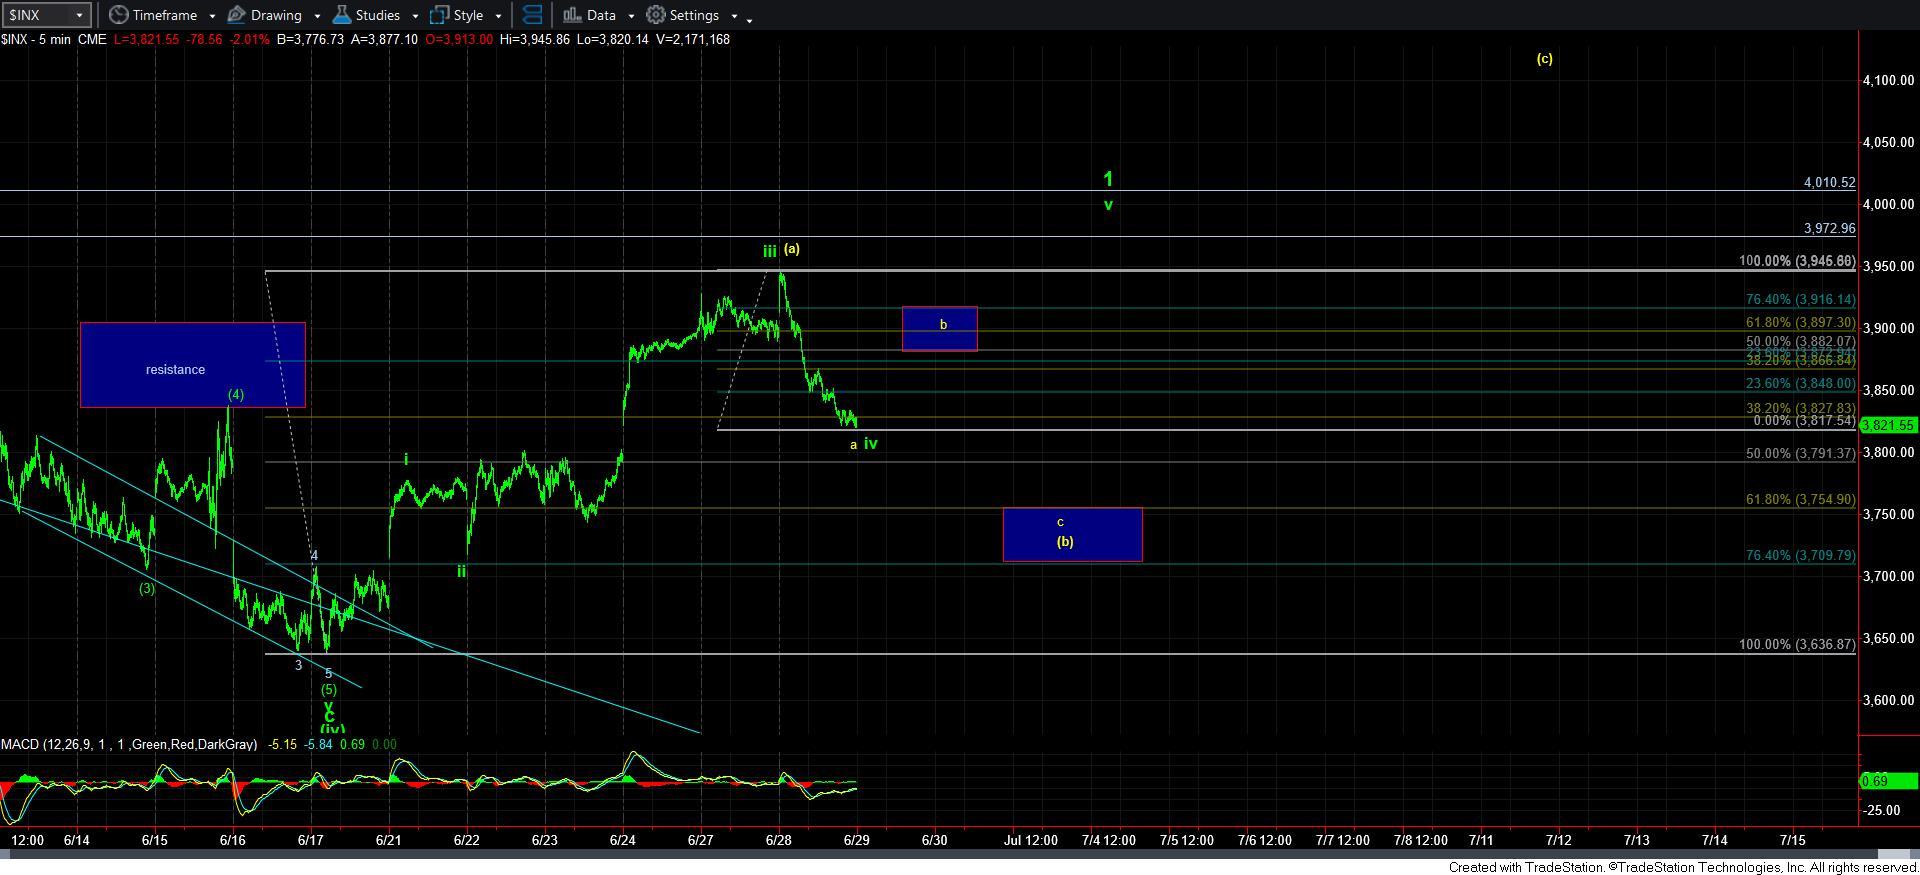Click the current price tag 3,821.55 on axis
The width and height of the screenshot is (1920, 875).
click(1887, 425)
